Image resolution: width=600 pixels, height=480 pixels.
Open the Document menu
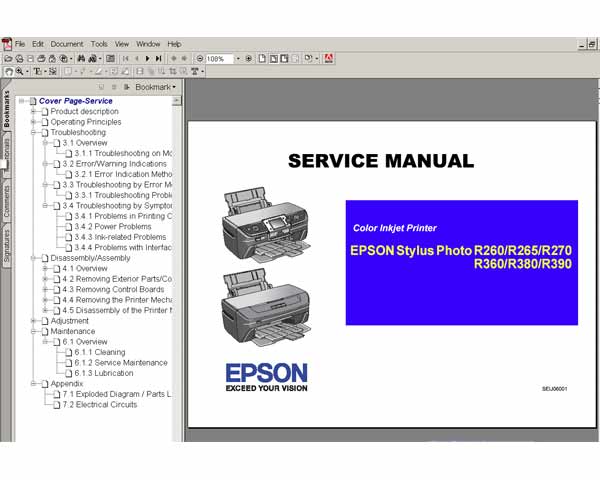click(67, 44)
